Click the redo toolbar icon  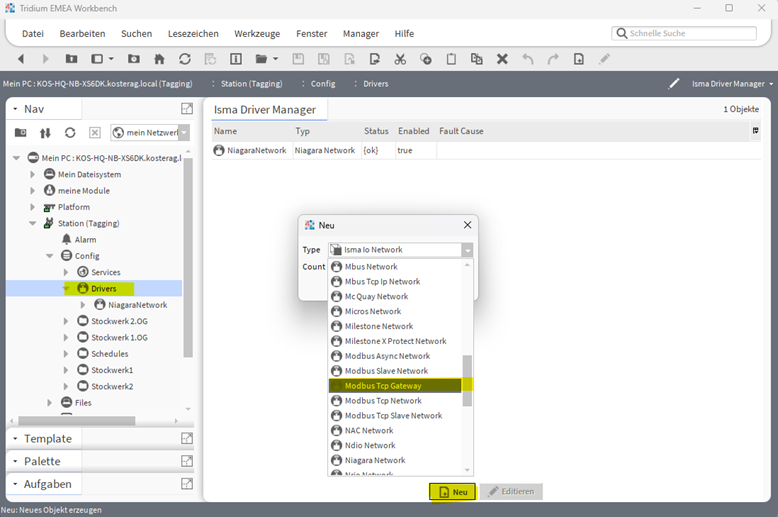coord(553,59)
